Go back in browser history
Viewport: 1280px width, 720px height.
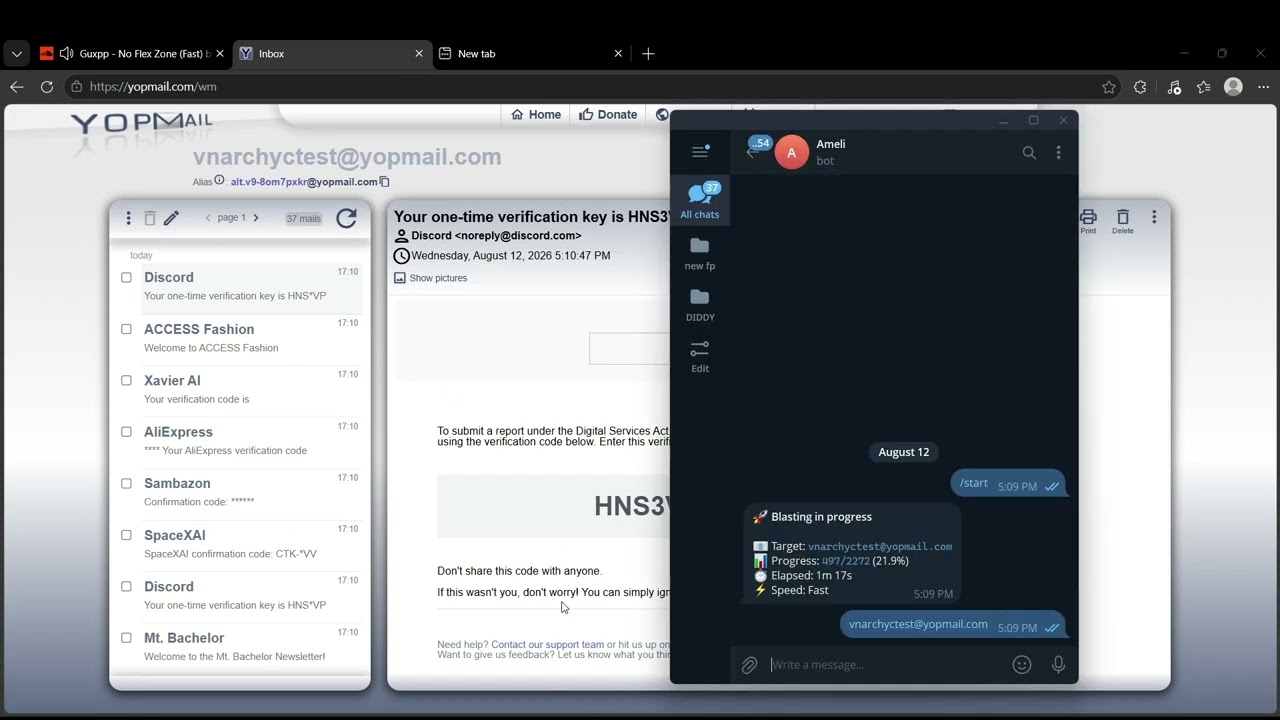pos(16,87)
